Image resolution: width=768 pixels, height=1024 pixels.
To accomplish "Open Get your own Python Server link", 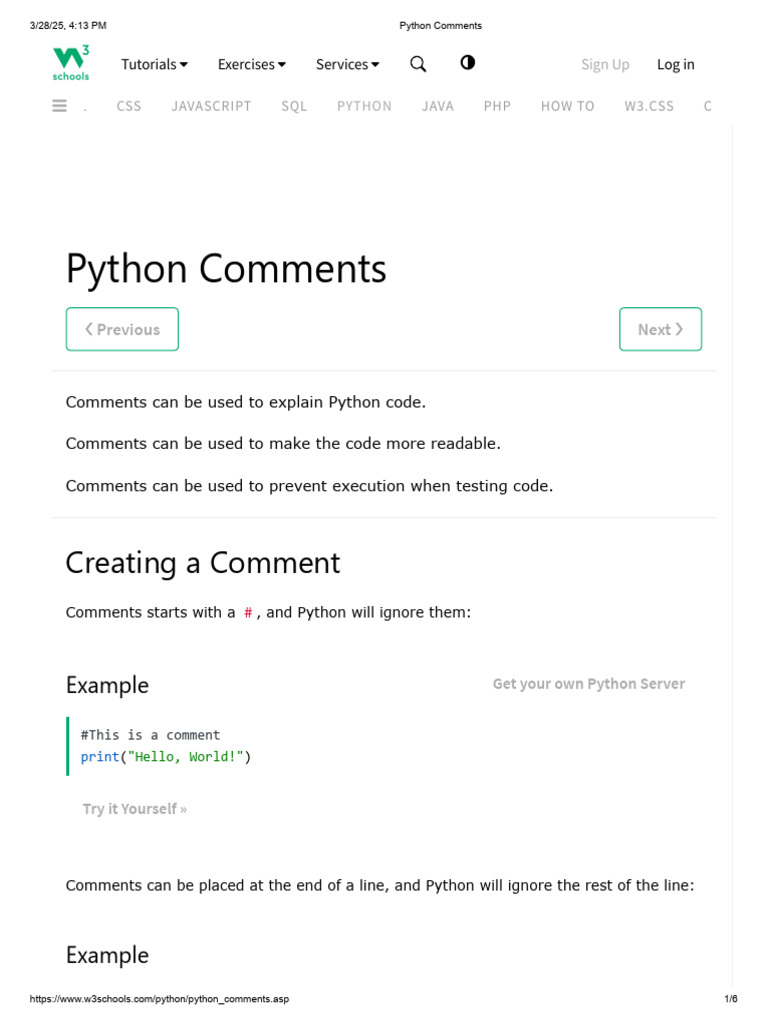I will point(588,684).
